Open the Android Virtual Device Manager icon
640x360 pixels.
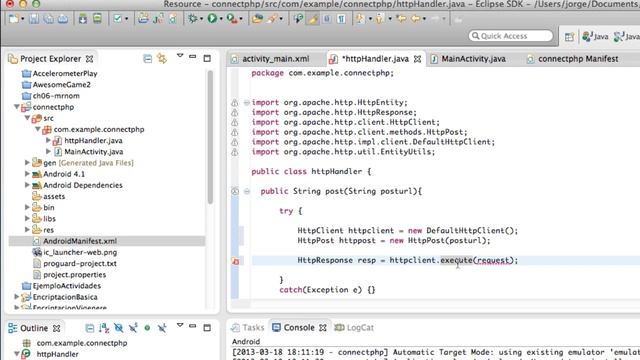click(x=97, y=19)
